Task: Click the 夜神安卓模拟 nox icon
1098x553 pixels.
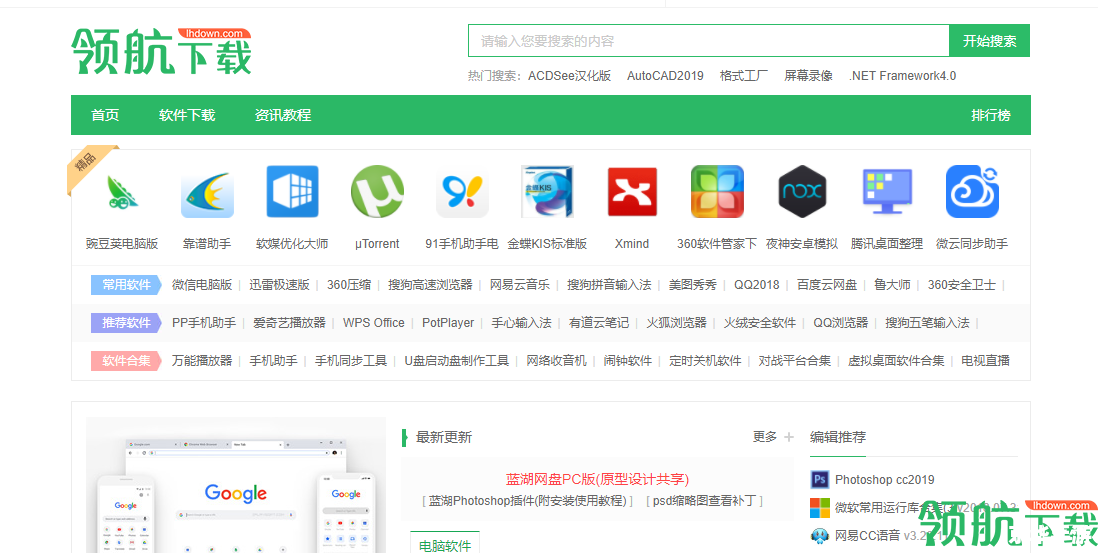Action: 802,192
